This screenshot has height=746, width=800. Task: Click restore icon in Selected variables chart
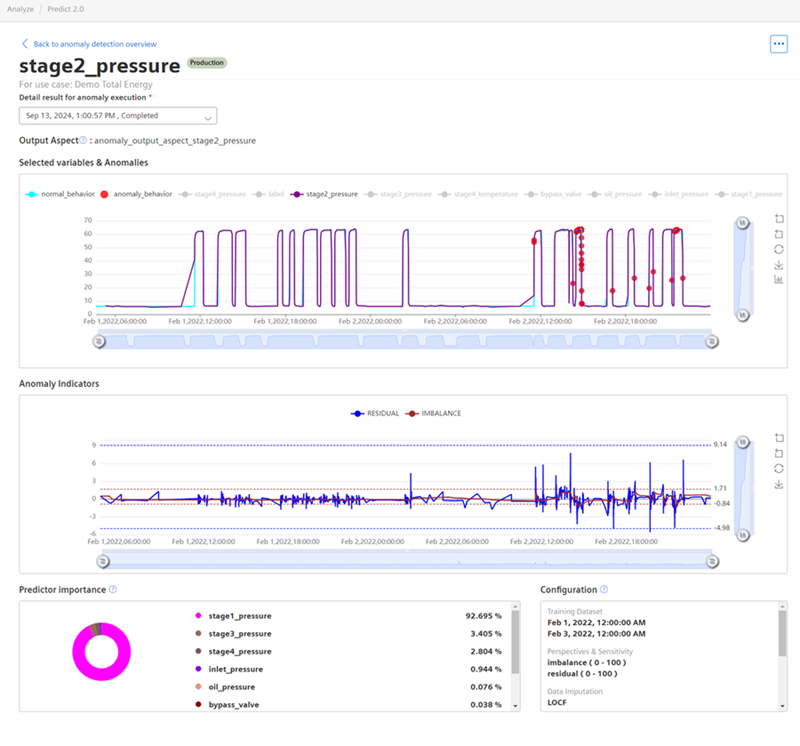pos(779,249)
